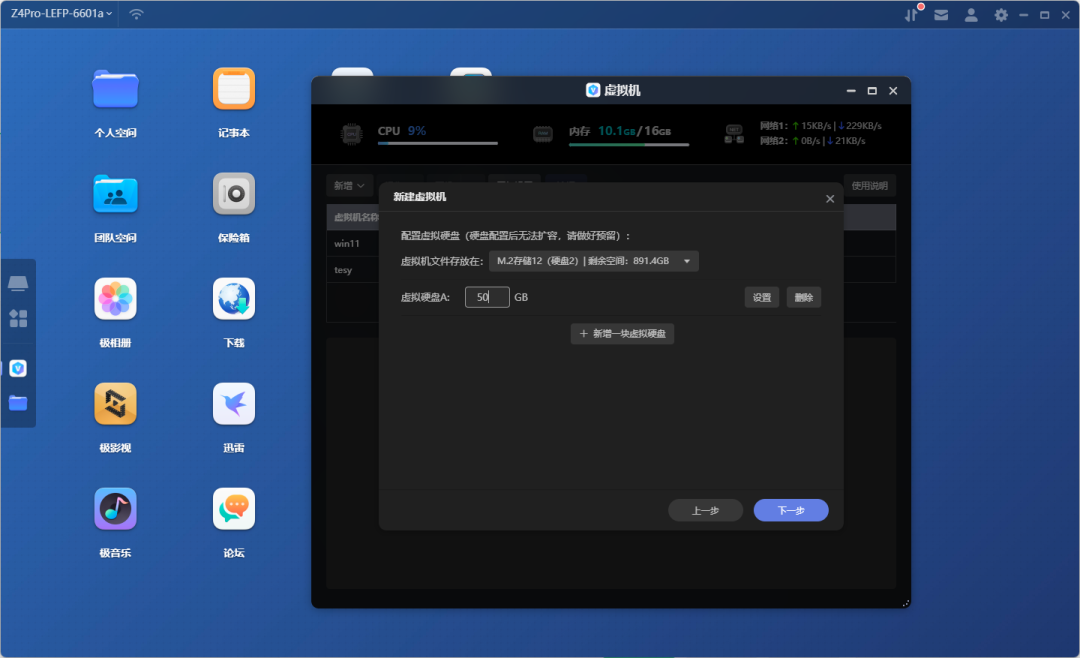
Task: Open the 下载 download app
Action: tap(233, 299)
